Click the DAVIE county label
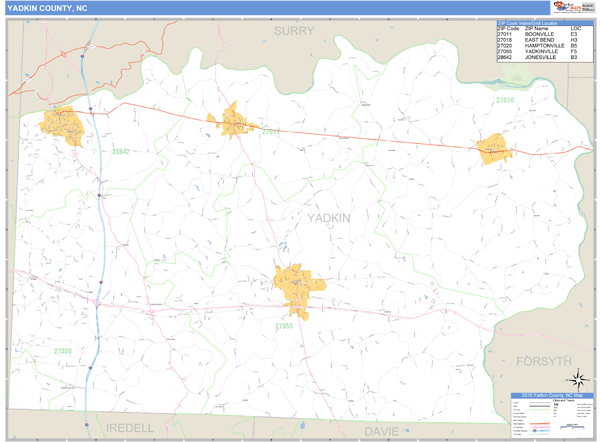600x442 pixels. pyautogui.click(x=380, y=430)
